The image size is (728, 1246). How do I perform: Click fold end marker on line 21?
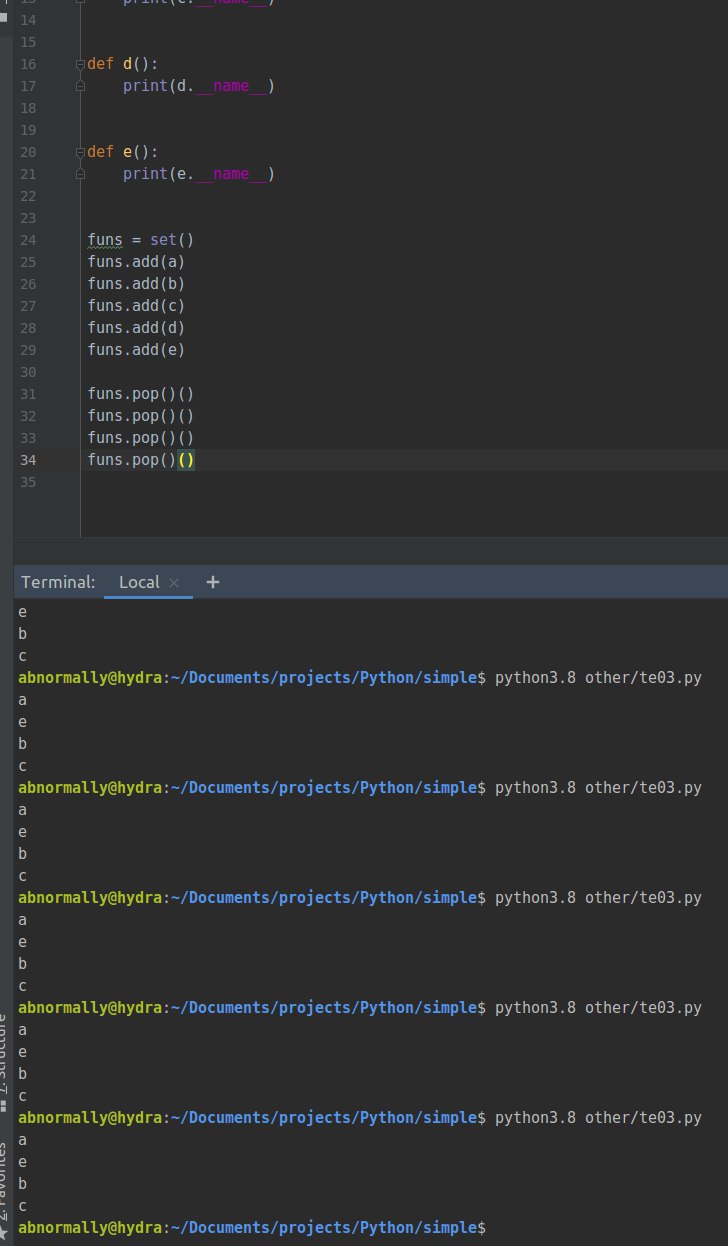pyautogui.click(x=81, y=174)
